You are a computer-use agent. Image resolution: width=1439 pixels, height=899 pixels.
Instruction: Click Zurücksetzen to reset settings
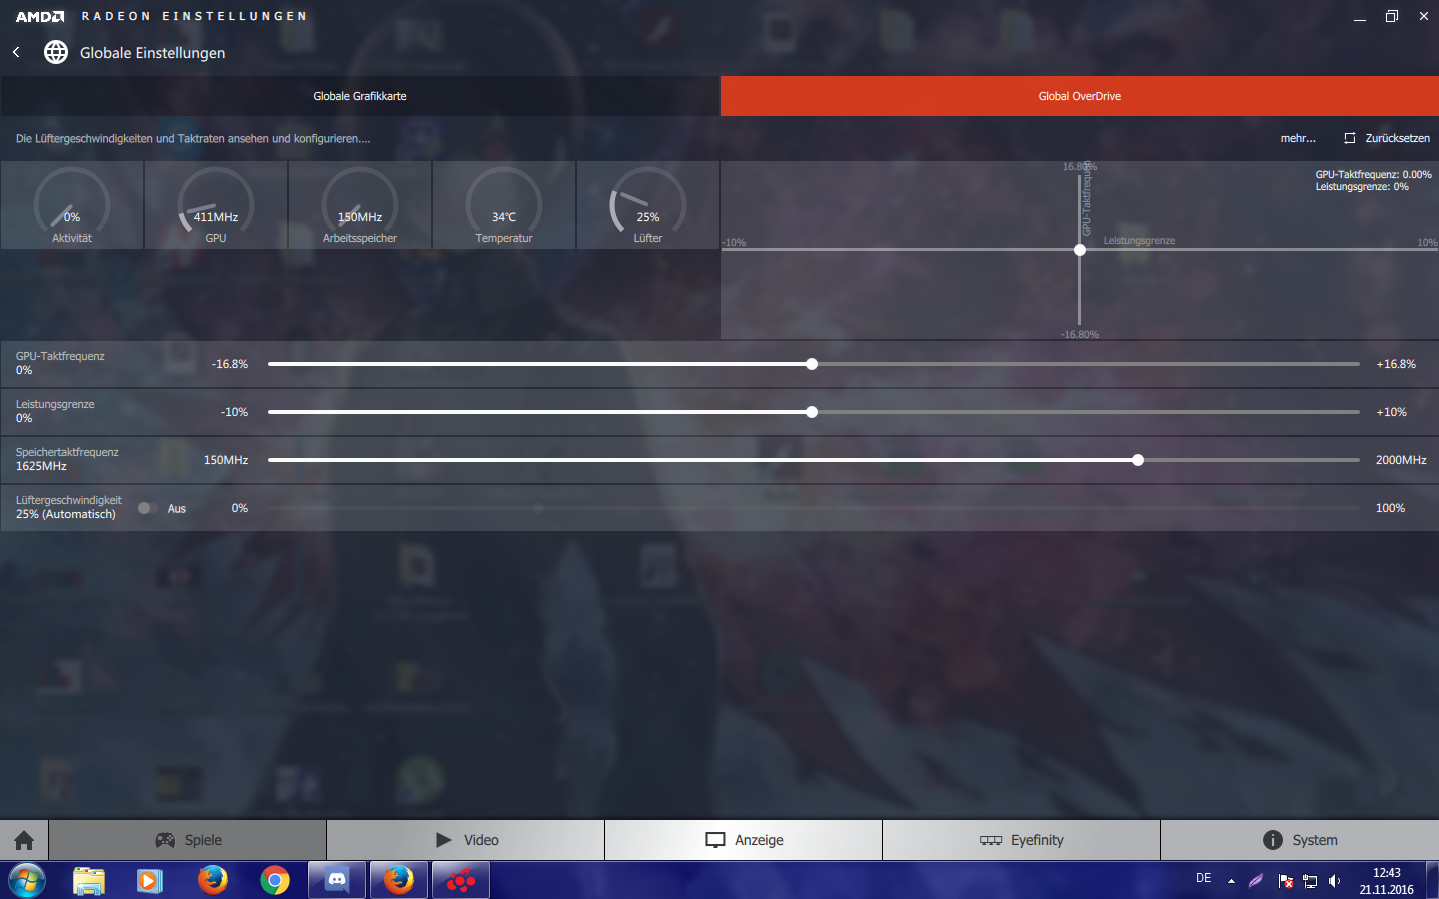point(1387,138)
